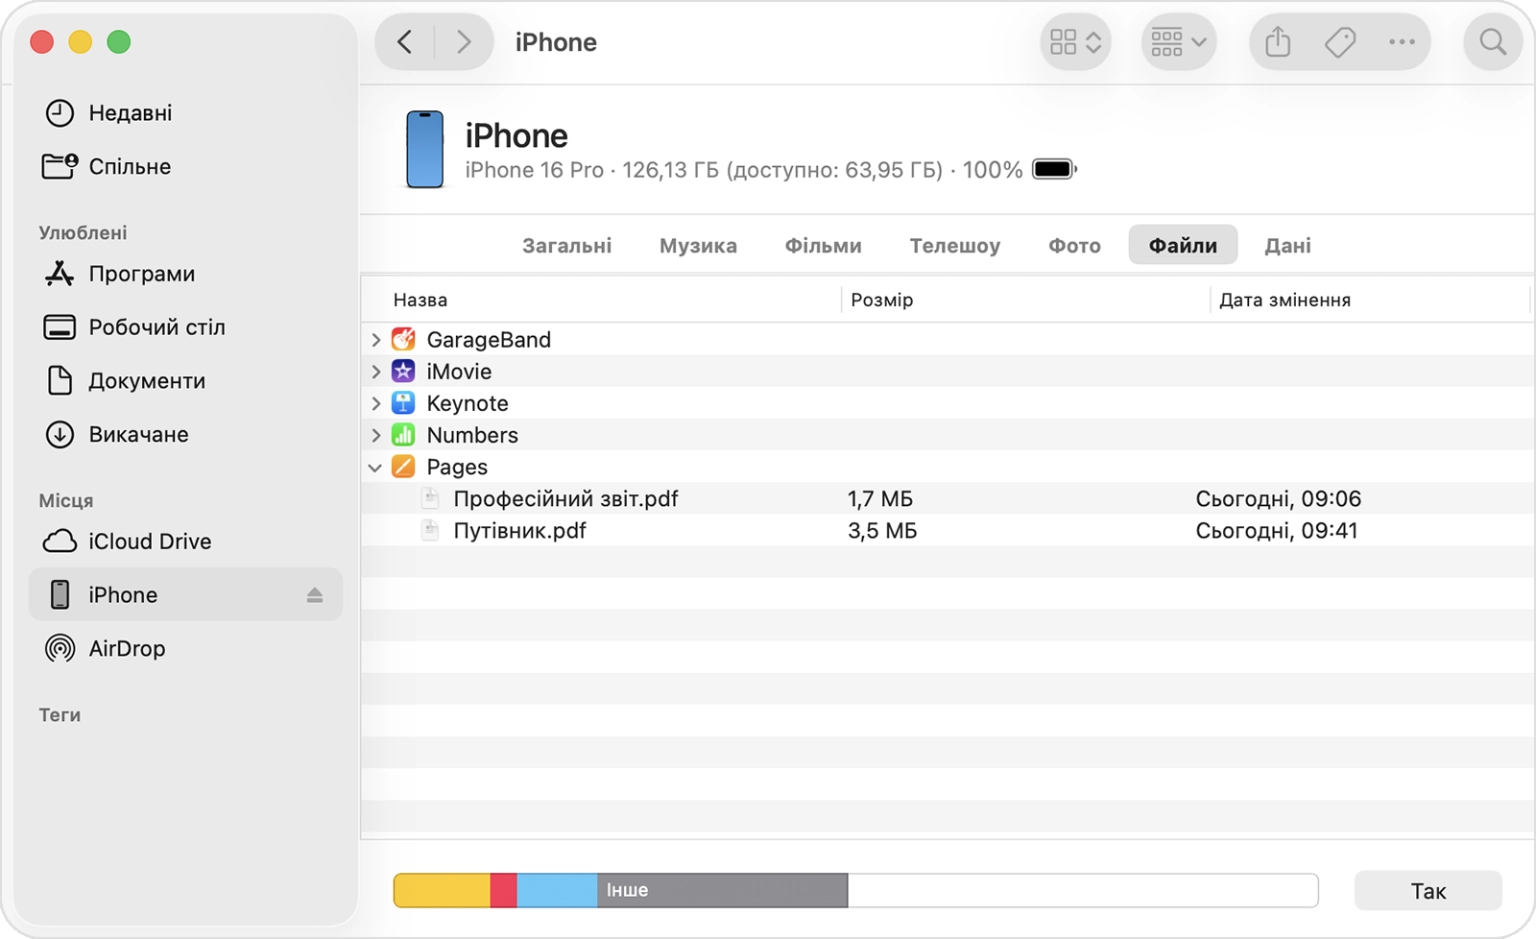Click the GarageBand name label
The width and height of the screenshot is (1536, 939).
(489, 340)
